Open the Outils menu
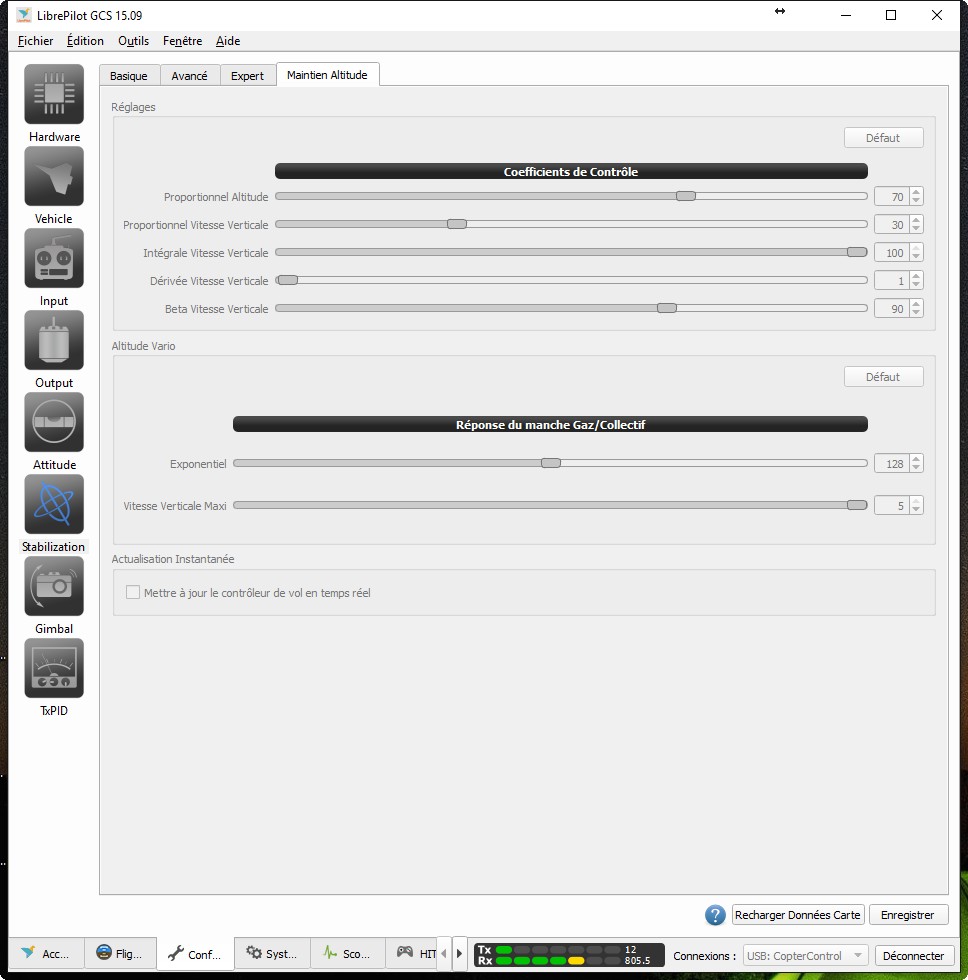The height and width of the screenshot is (980, 968). [x=133, y=41]
